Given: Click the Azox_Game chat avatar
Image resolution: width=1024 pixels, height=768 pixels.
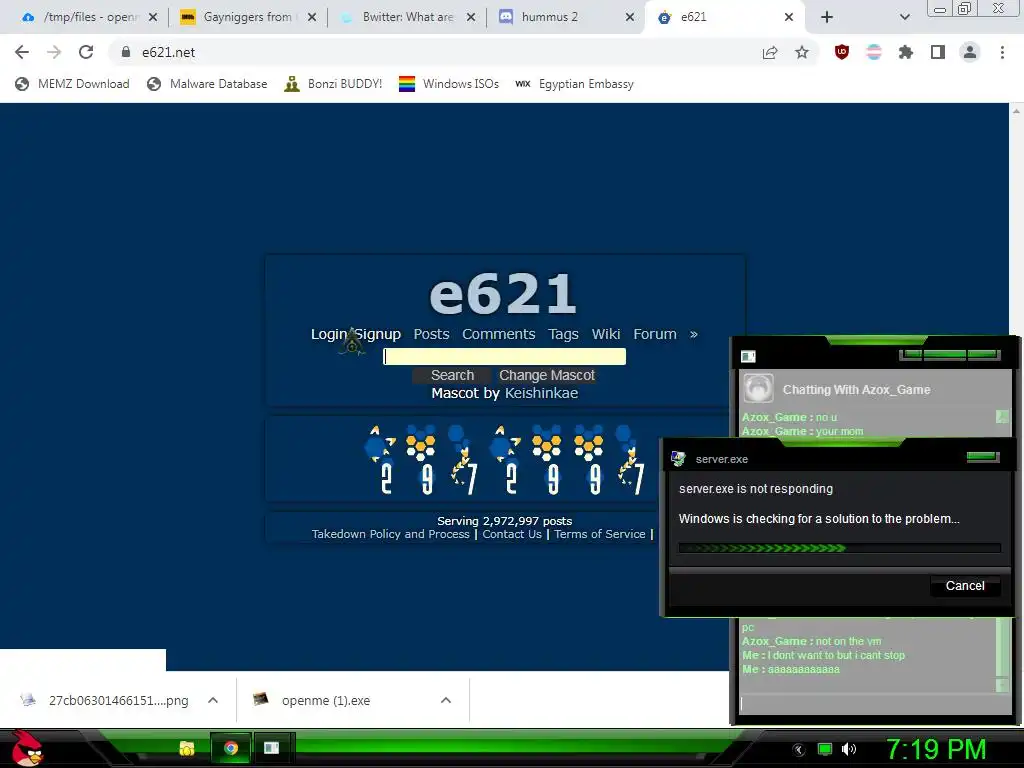Looking at the screenshot, I should (x=758, y=389).
